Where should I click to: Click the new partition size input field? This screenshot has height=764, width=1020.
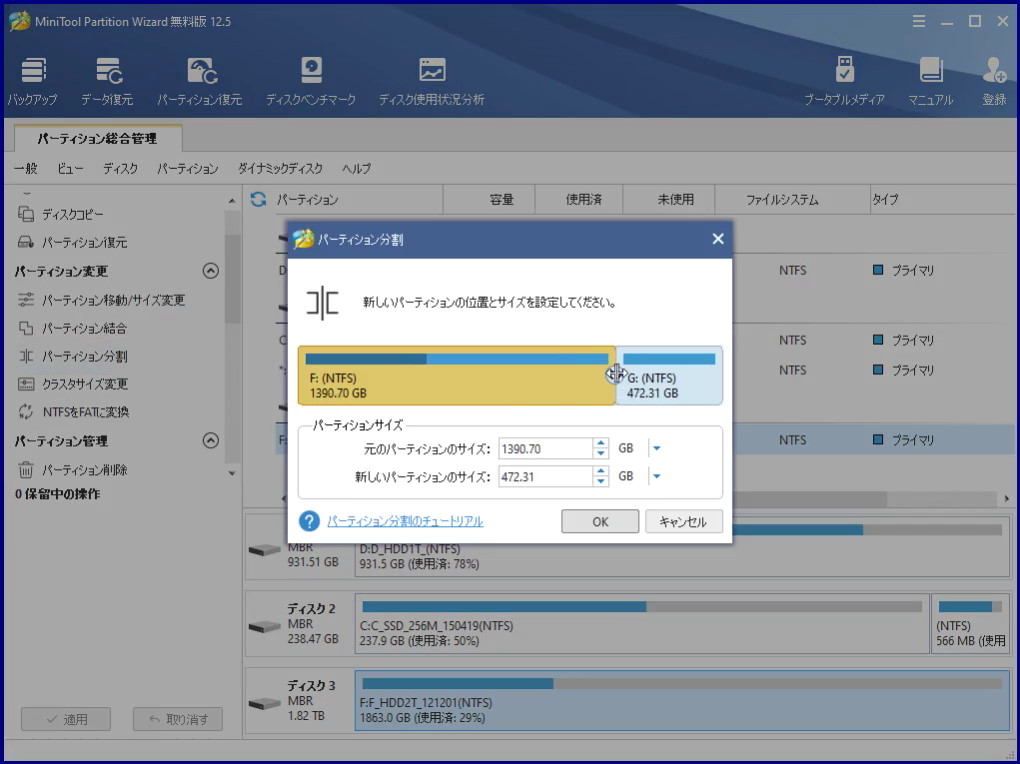(x=546, y=476)
